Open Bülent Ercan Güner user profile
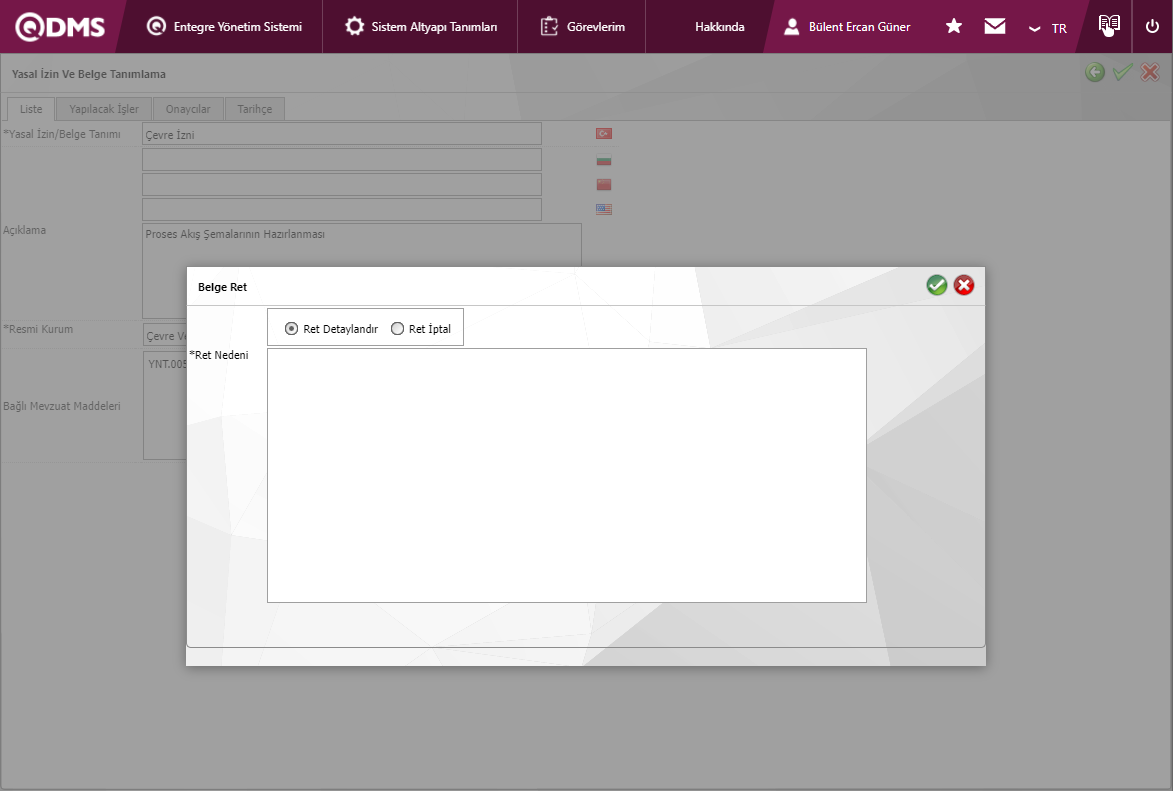 (847, 27)
